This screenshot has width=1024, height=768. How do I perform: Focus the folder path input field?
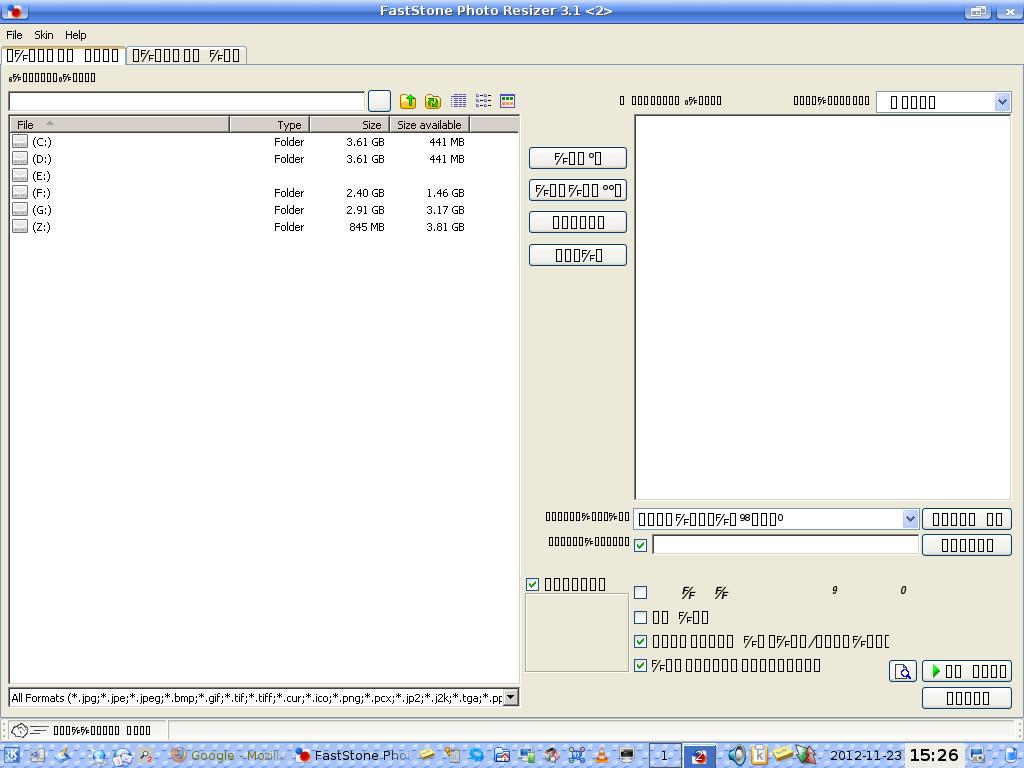click(187, 101)
